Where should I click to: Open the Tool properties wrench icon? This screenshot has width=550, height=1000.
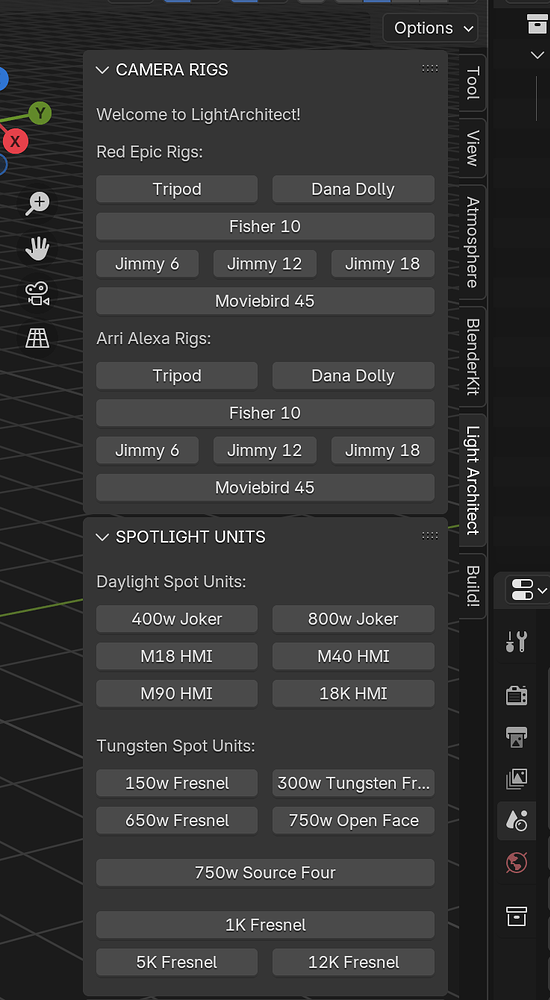[x=516, y=641]
